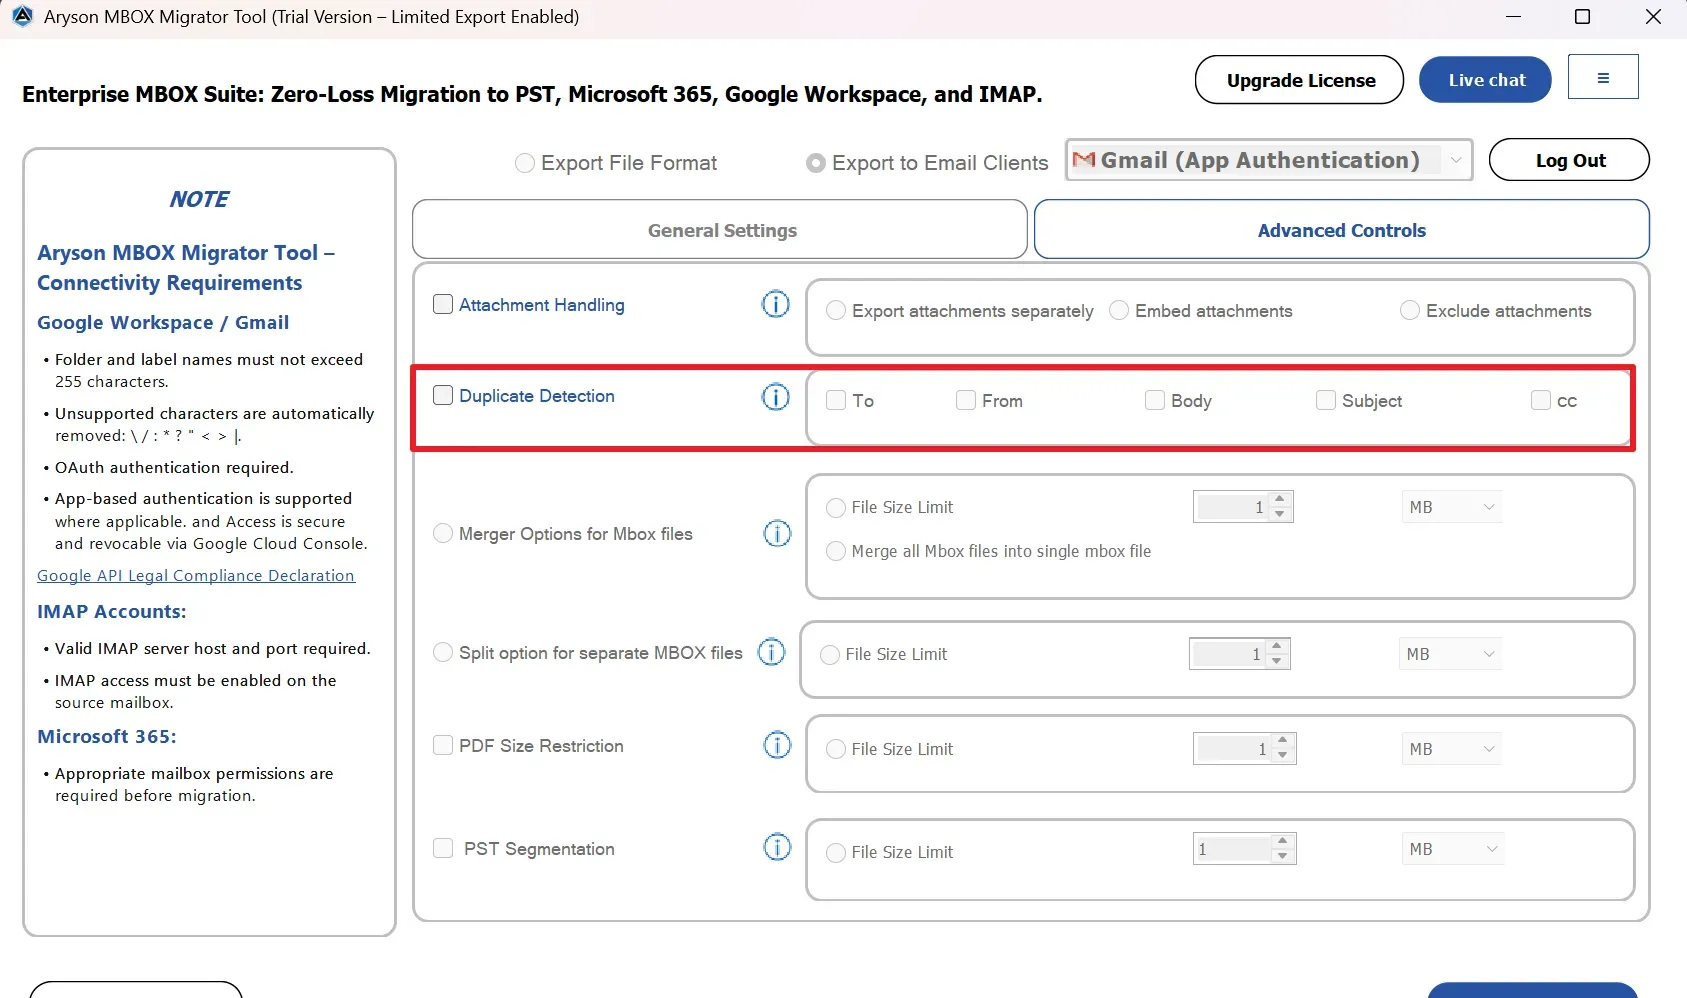Click the 'Microsoft 365:' heading
1687x998 pixels.
click(107, 736)
